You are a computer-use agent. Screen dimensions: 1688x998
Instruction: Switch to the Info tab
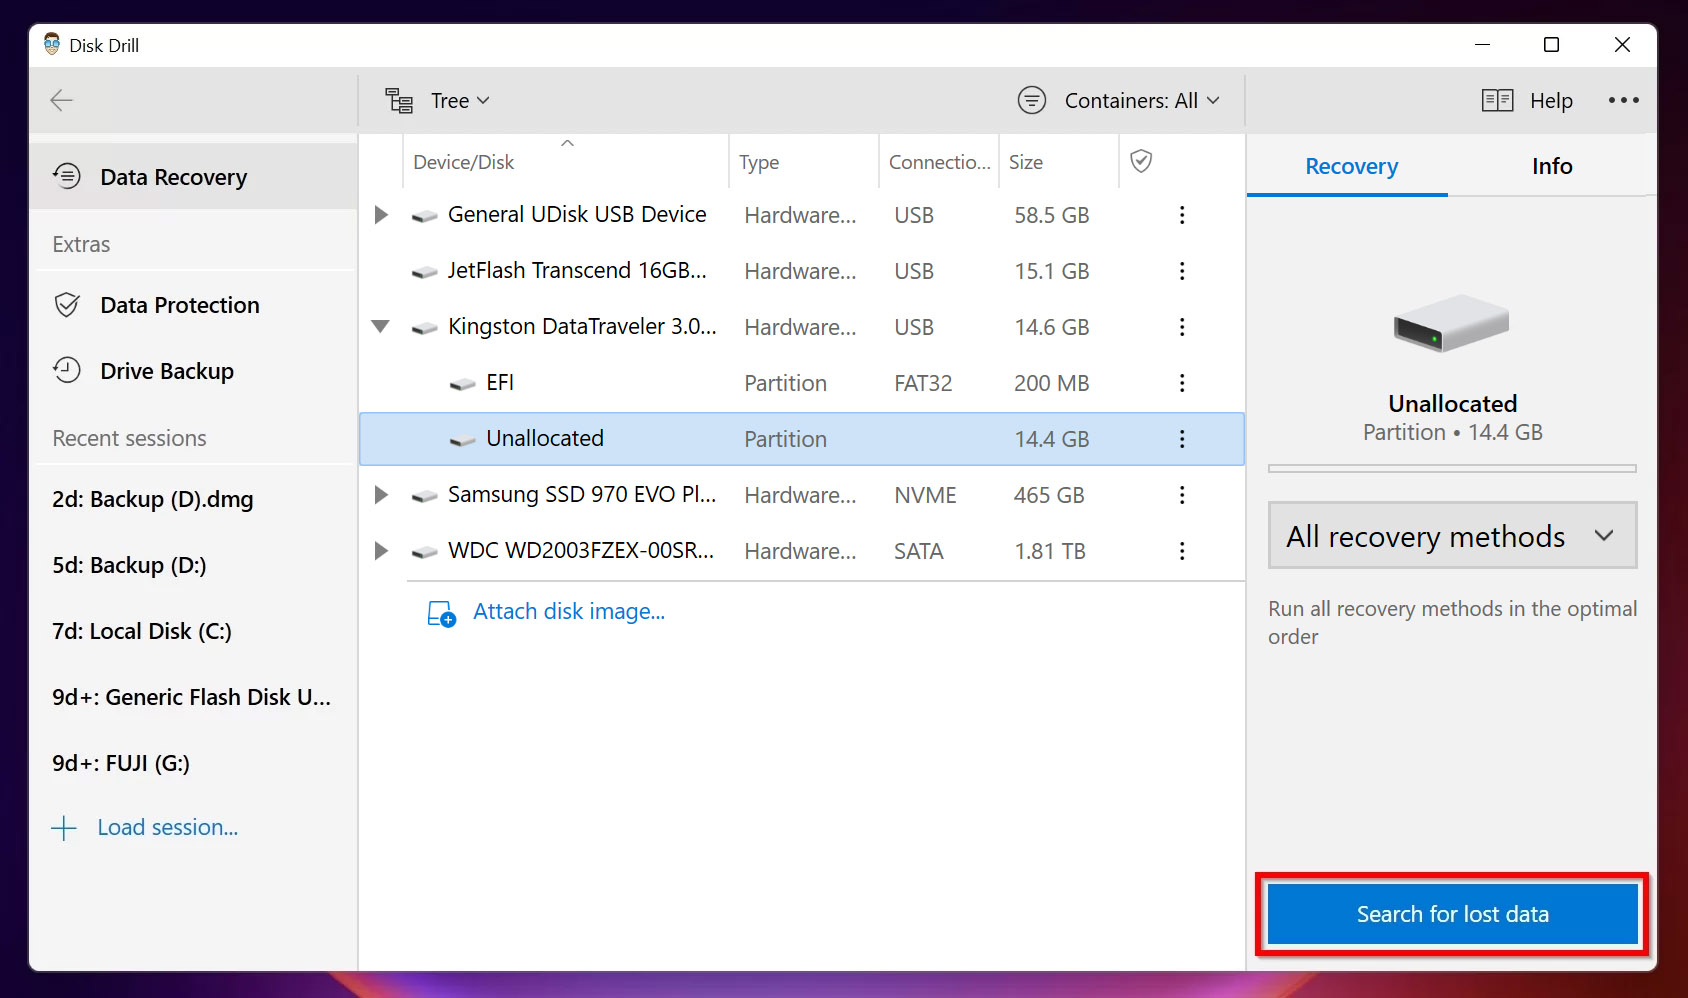coord(1551,166)
